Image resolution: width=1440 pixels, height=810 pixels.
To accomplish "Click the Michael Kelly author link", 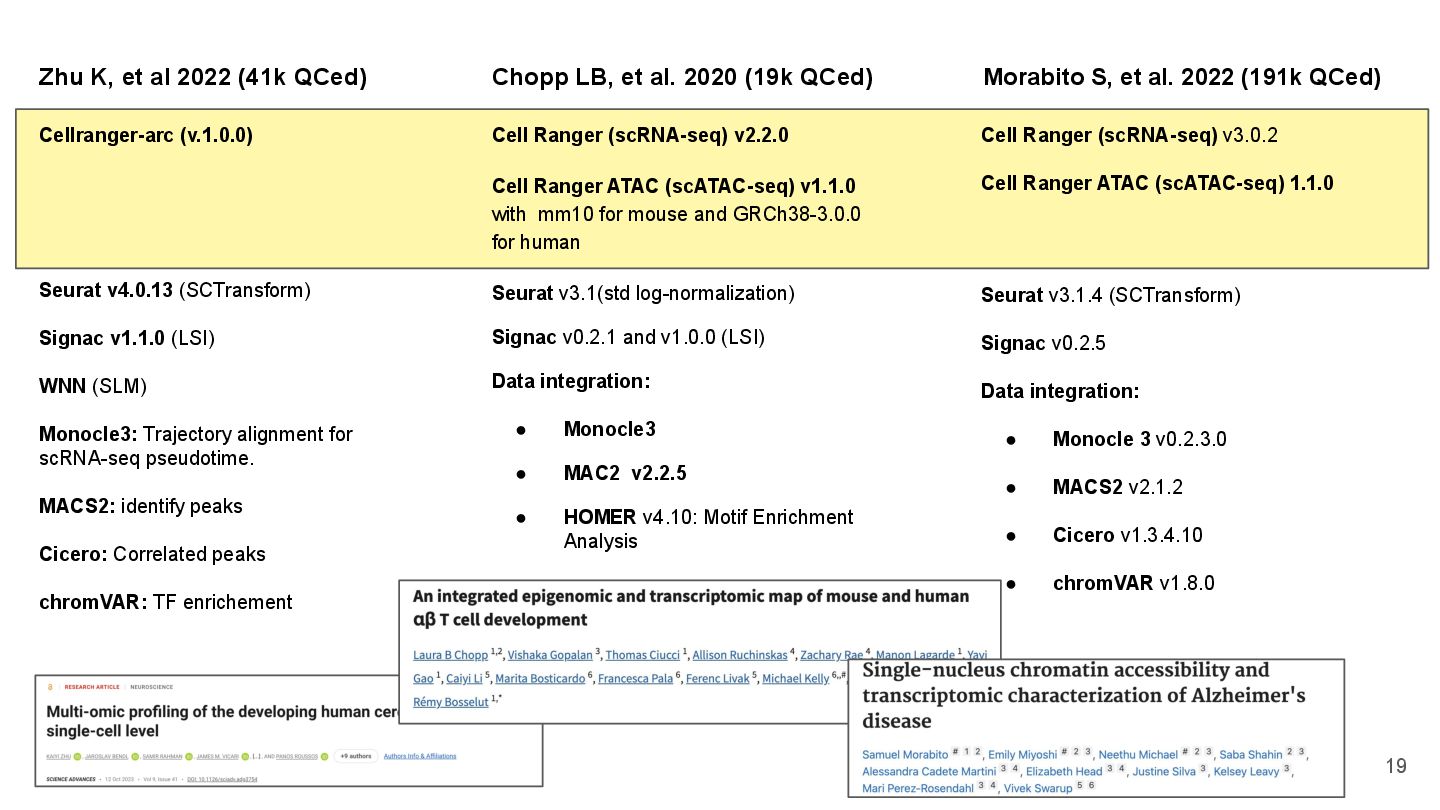I will pos(796,678).
